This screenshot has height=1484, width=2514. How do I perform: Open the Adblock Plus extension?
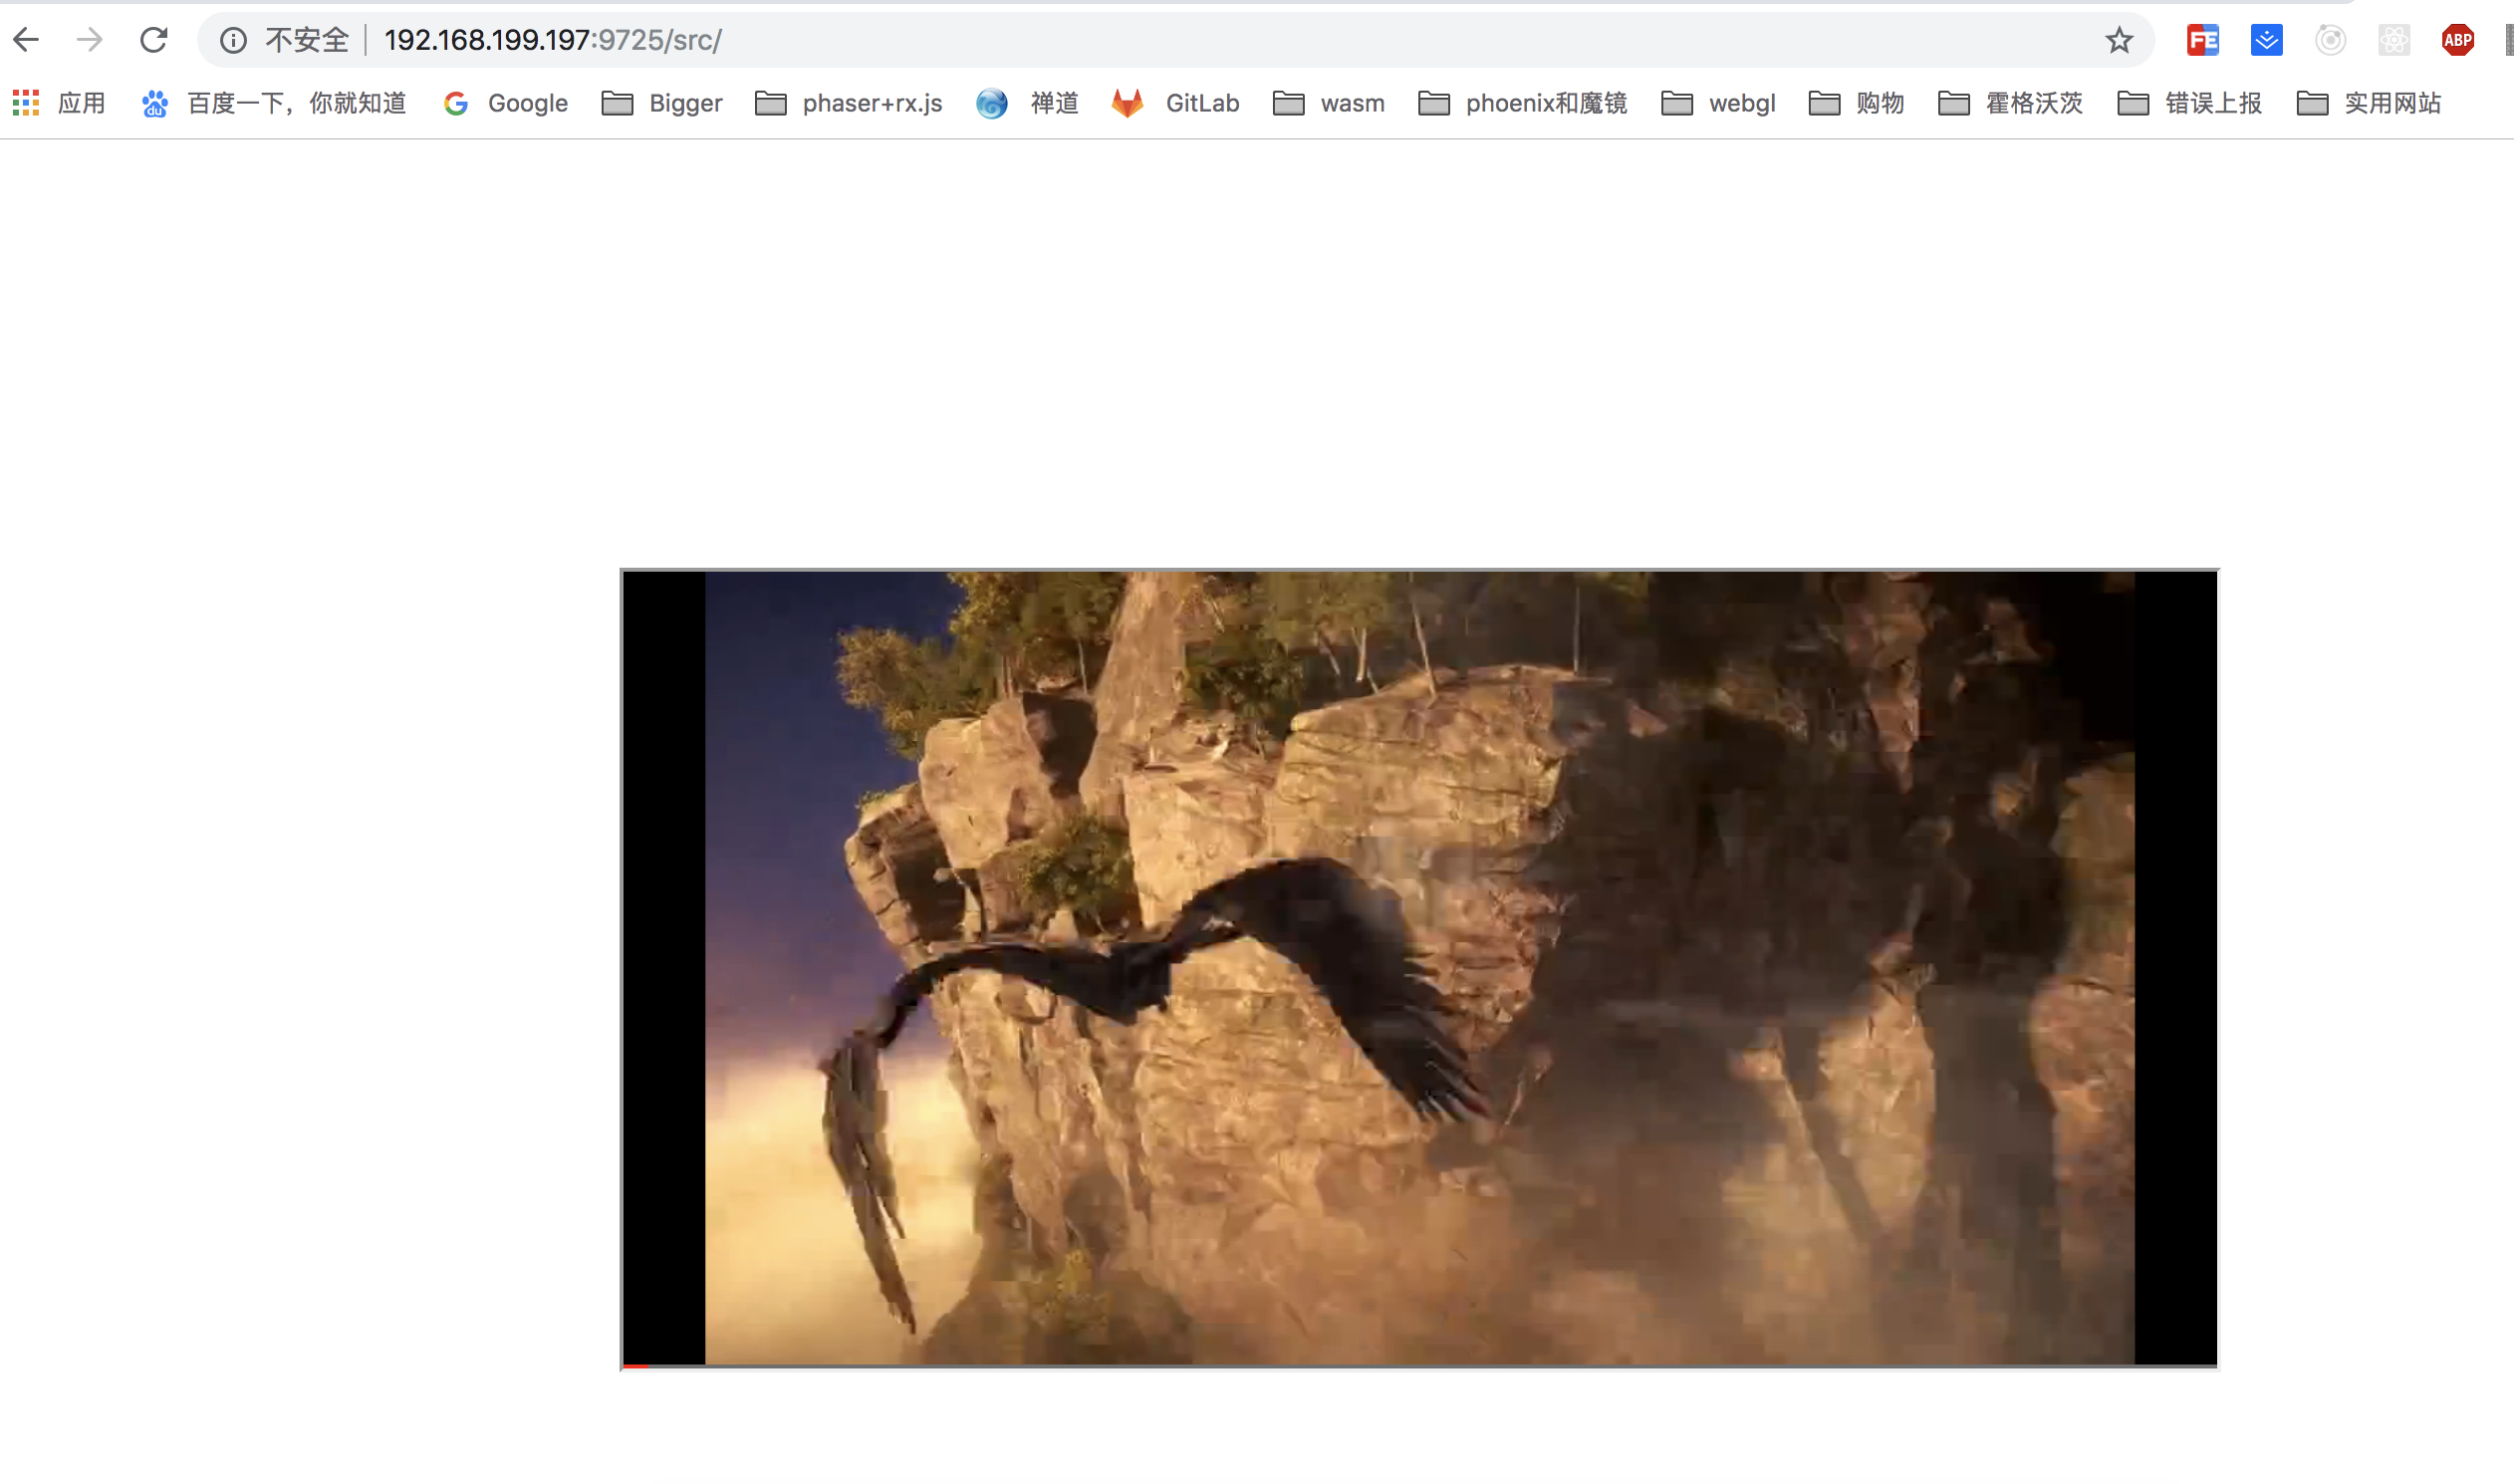click(2457, 40)
